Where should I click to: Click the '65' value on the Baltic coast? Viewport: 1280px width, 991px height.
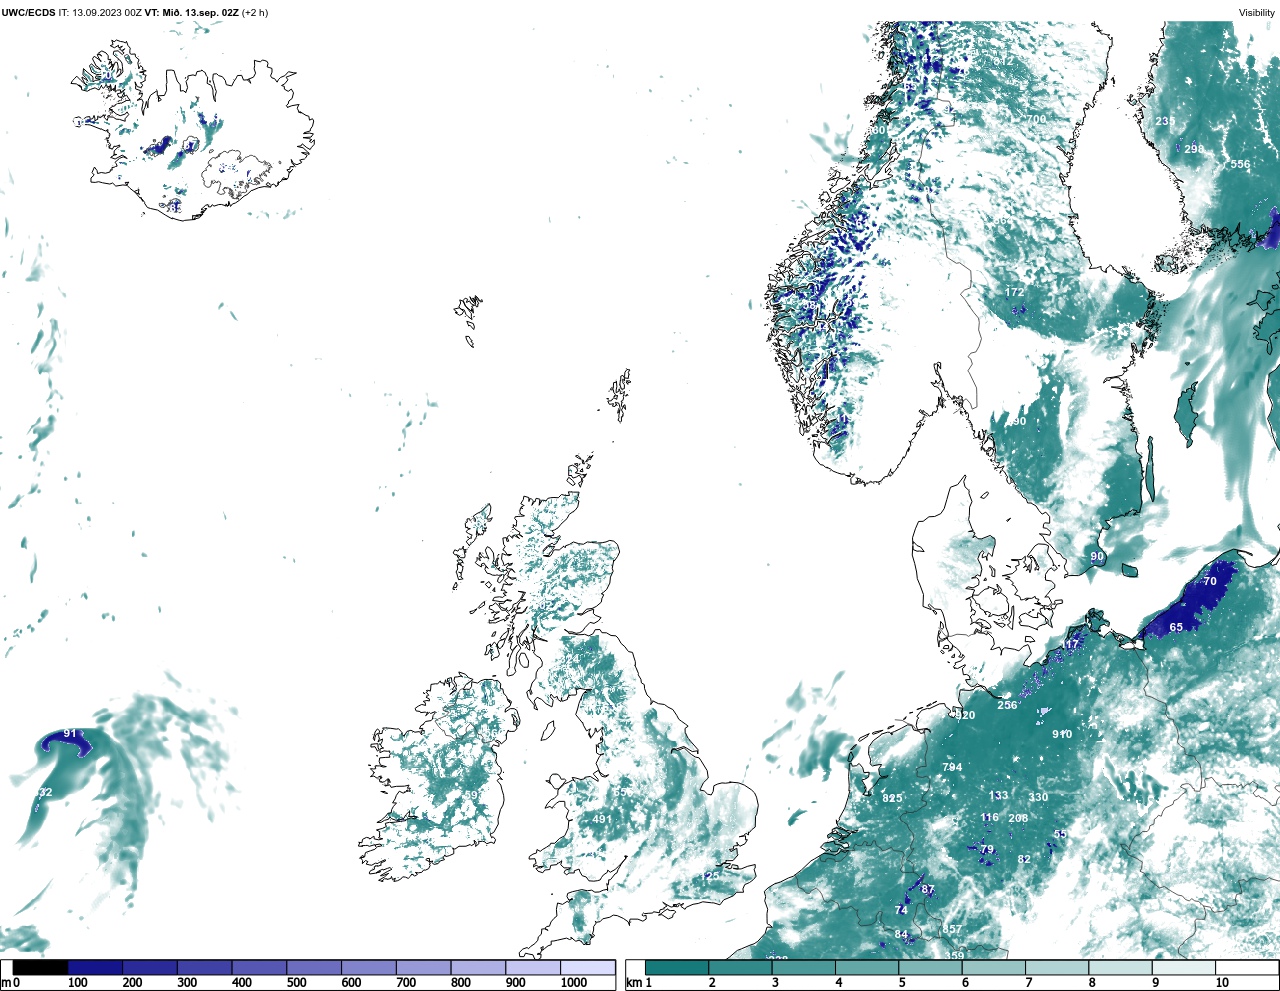pyautogui.click(x=1176, y=627)
